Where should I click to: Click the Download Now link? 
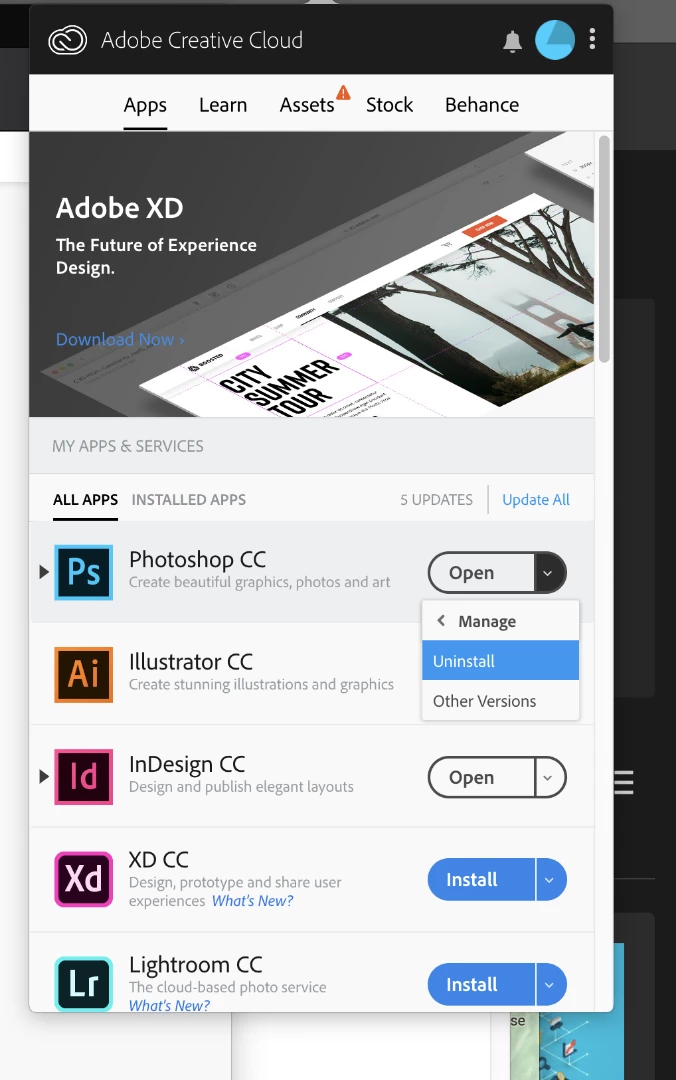pyautogui.click(x=120, y=339)
